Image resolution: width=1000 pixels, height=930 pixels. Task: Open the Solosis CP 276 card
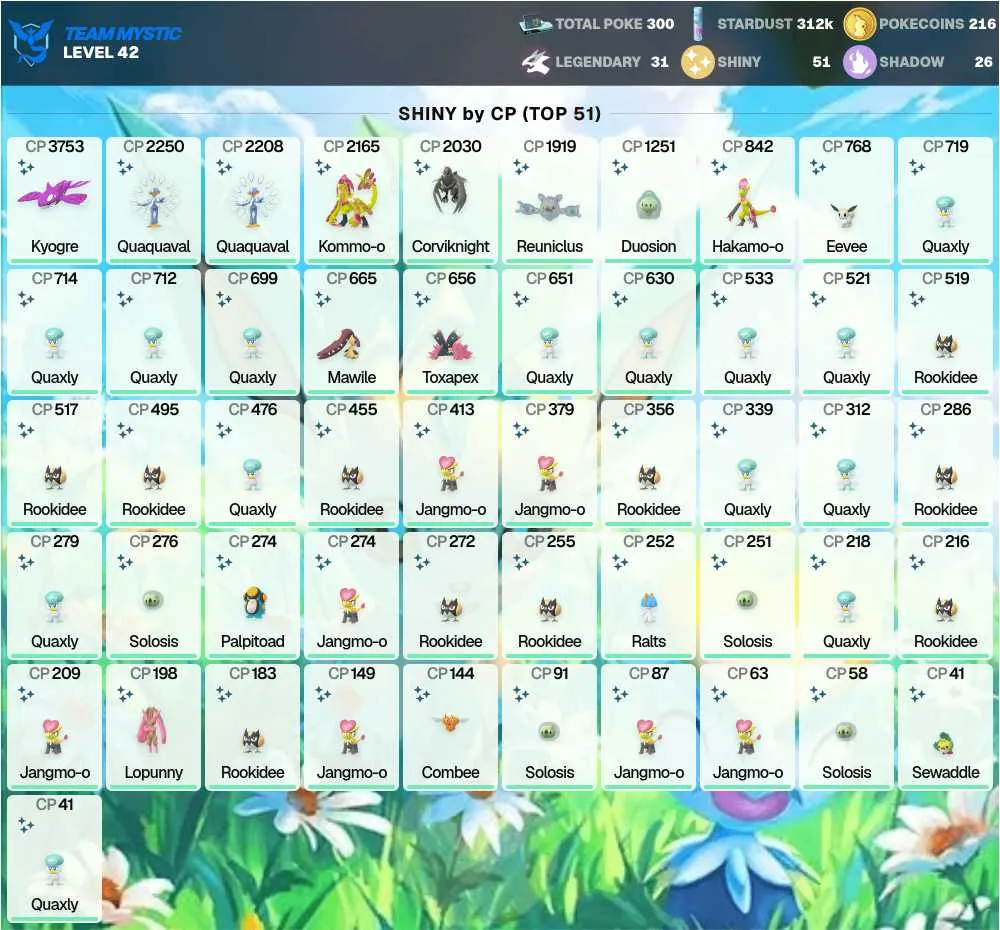153,595
